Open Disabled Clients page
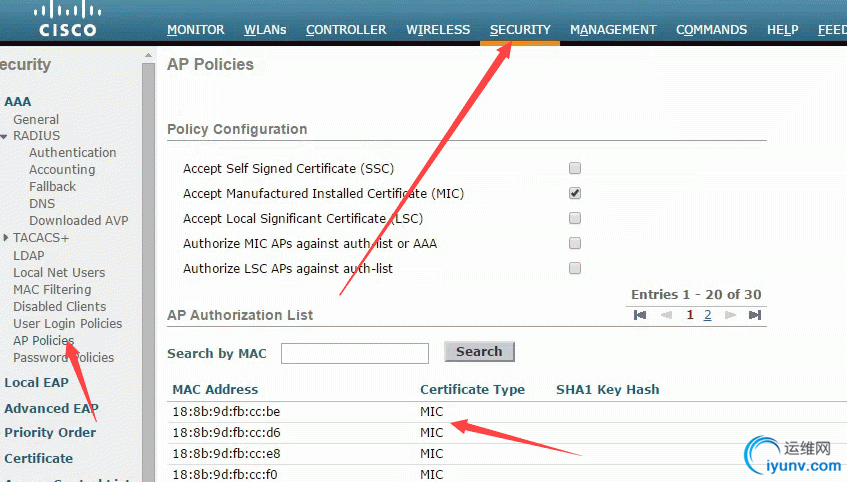This screenshot has width=847, height=482. 60,306
